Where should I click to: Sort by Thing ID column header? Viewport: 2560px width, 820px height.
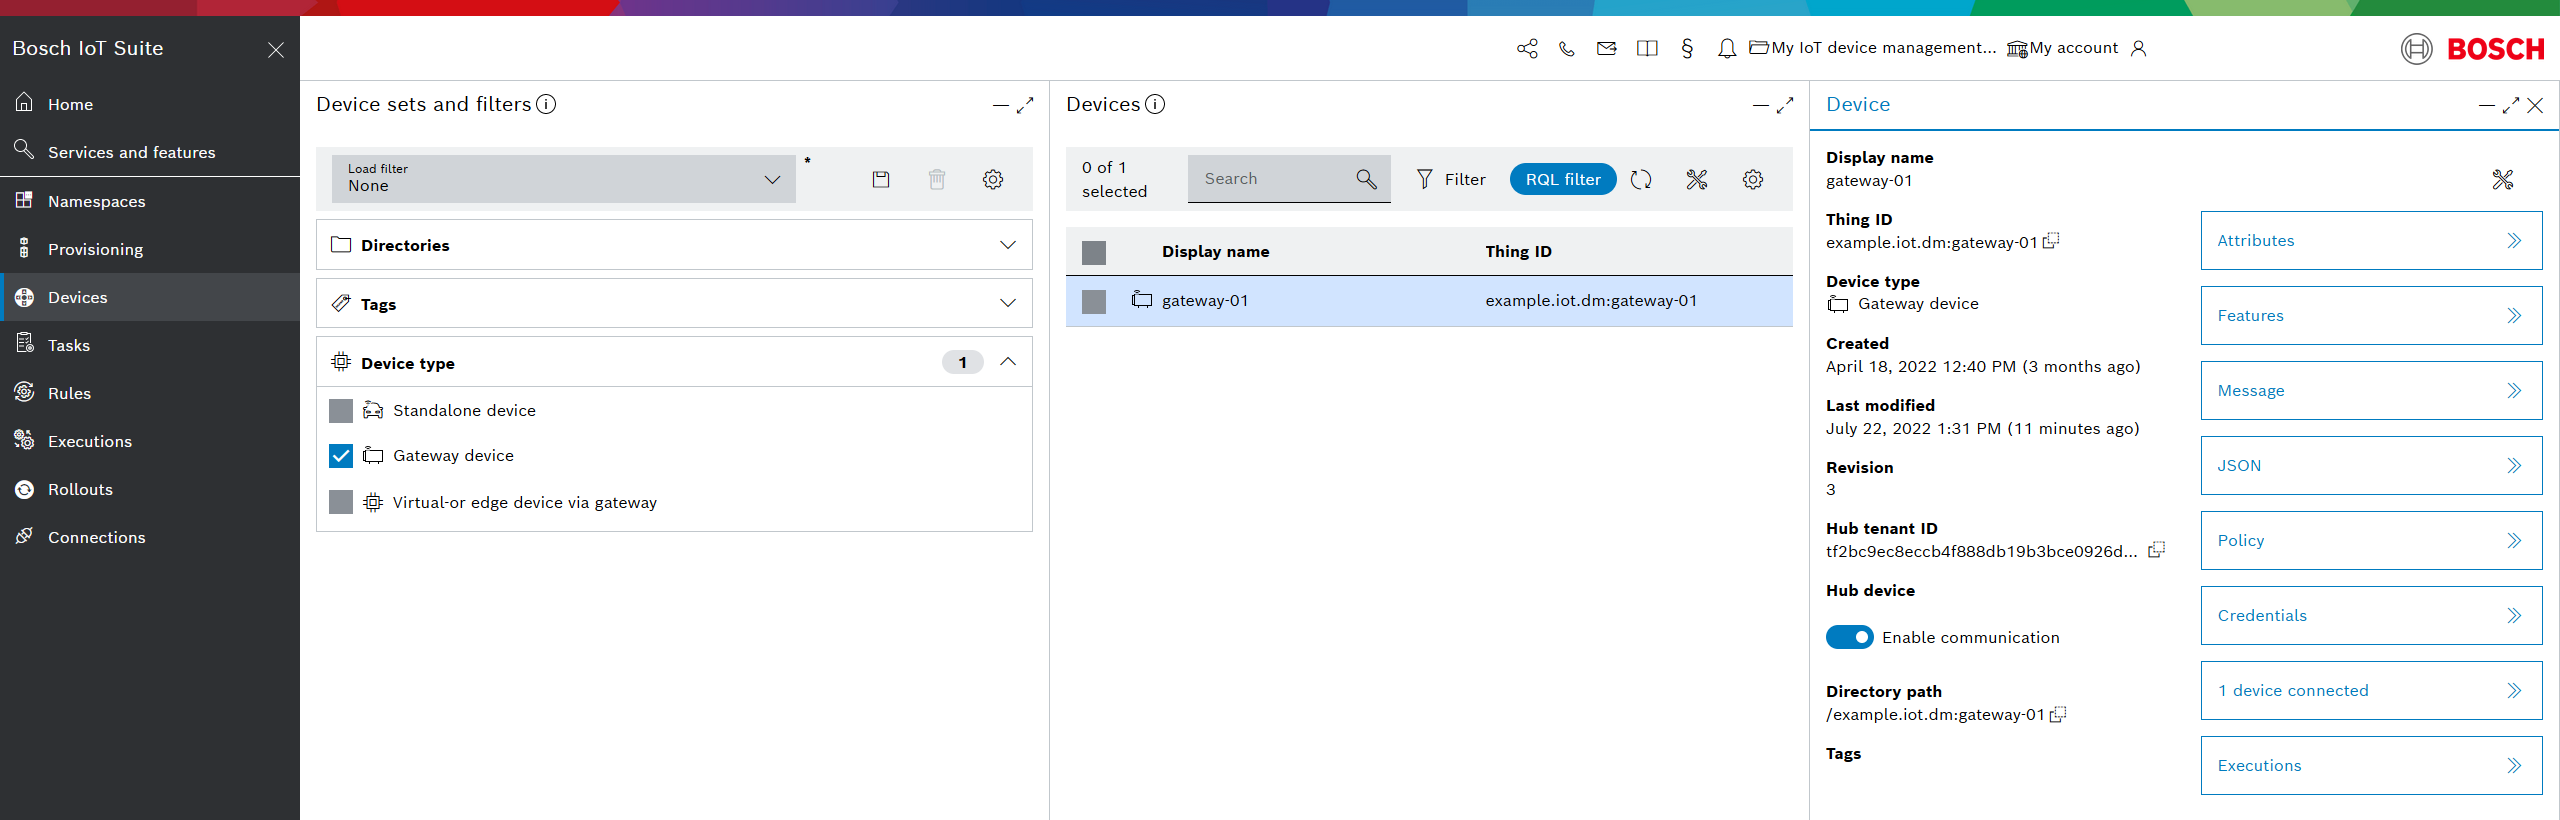click(1518, 252)
